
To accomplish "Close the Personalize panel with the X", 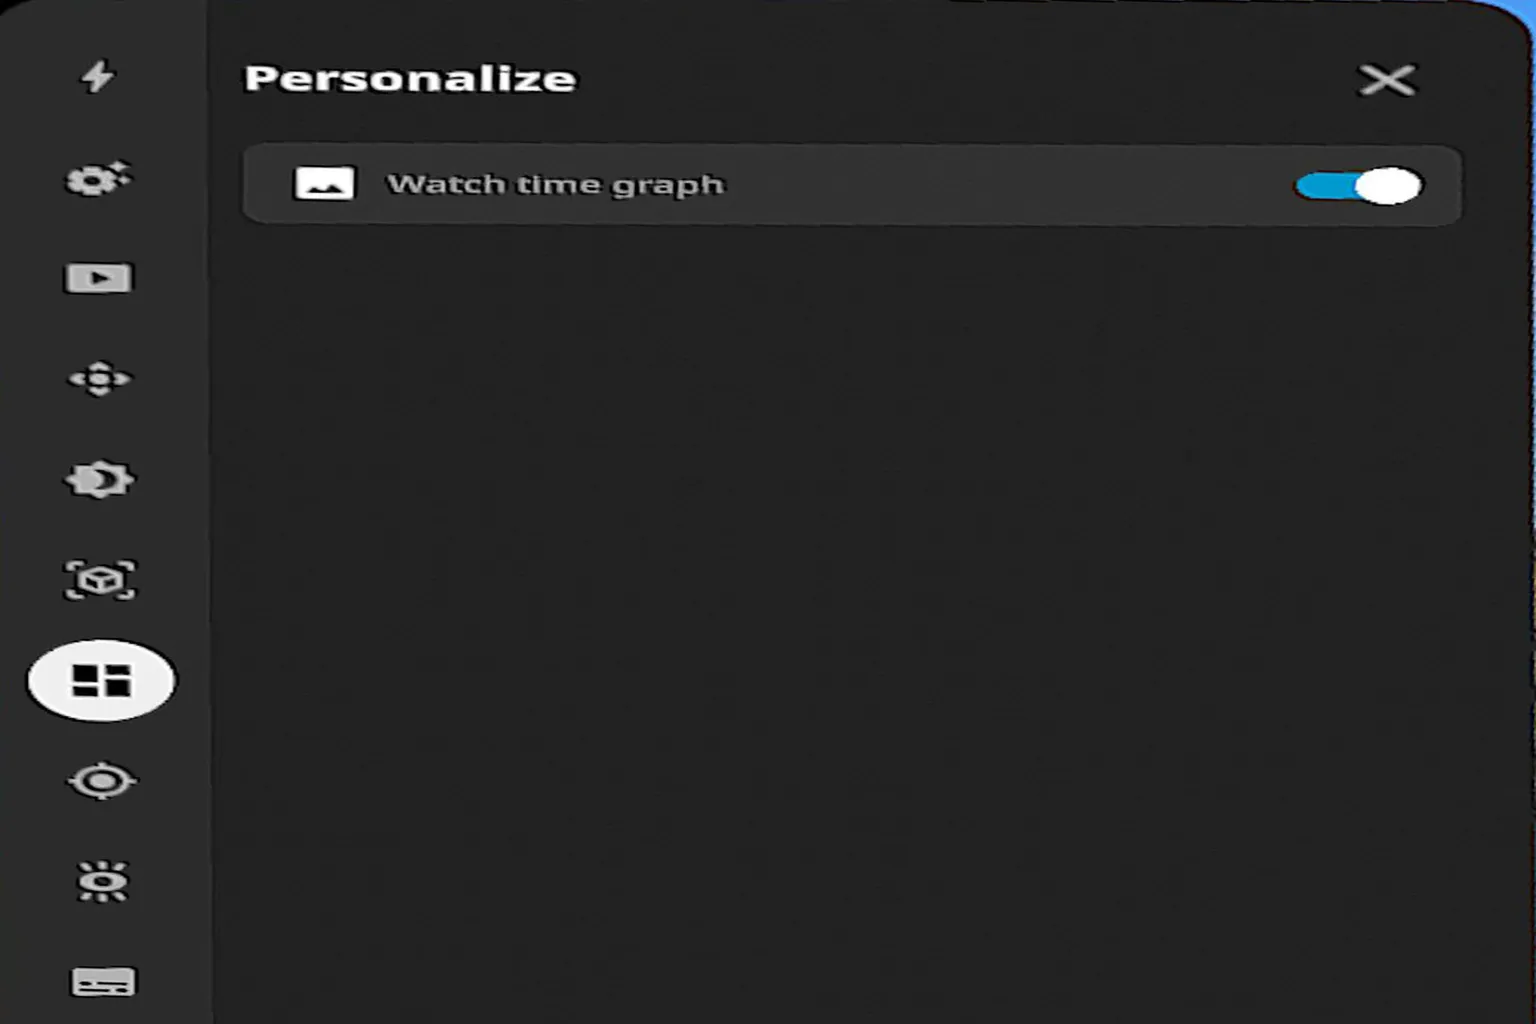I will [x=1387, y=80].
